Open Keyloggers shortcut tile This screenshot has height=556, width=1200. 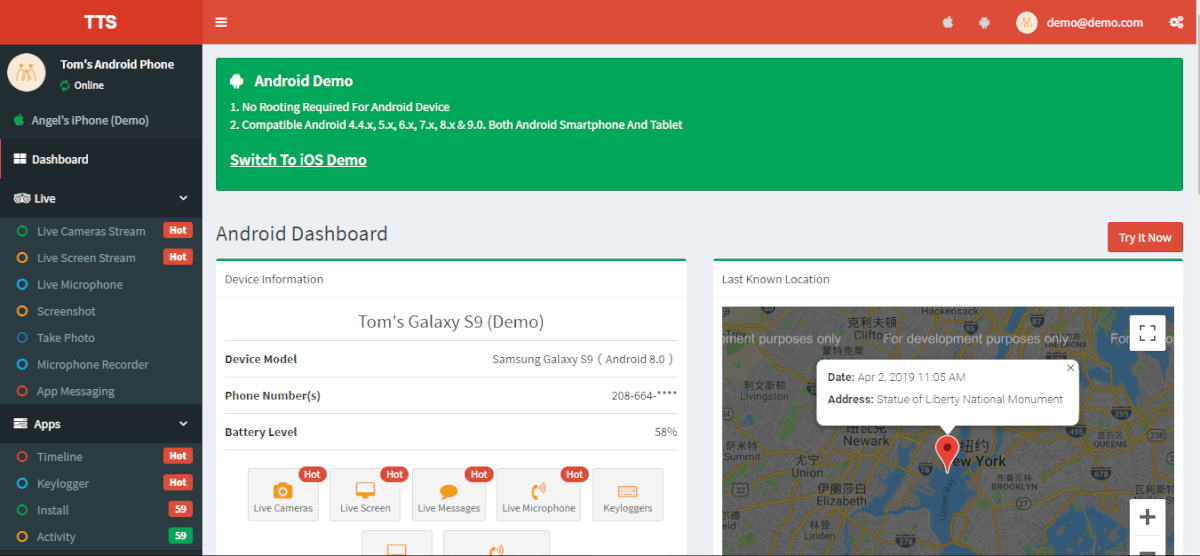627,494
